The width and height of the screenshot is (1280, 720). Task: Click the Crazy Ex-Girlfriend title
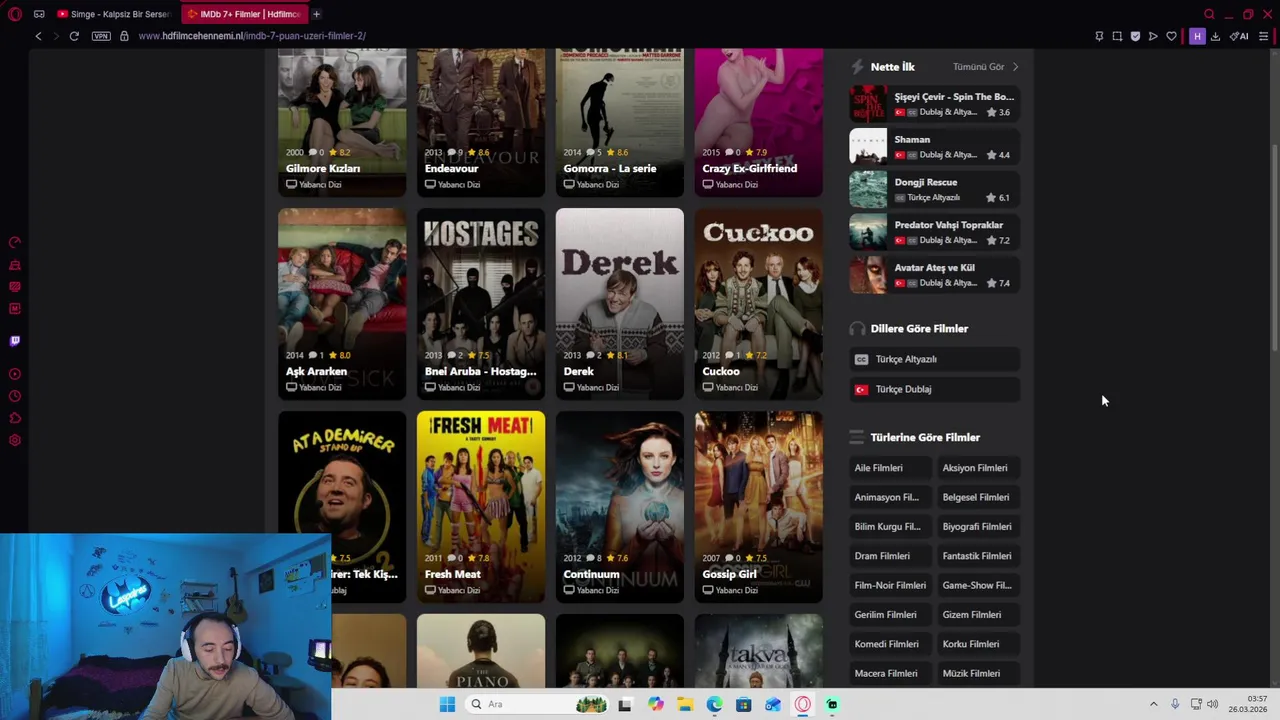click(x=750, y=169)
